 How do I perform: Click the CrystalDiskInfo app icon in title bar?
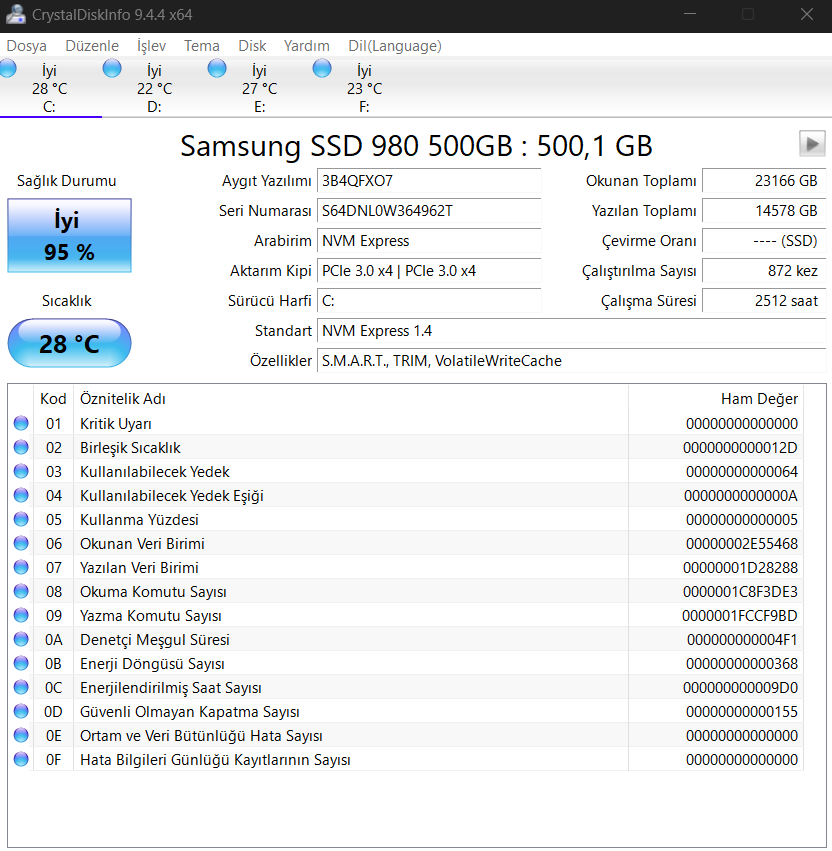(x=15, y=15)
